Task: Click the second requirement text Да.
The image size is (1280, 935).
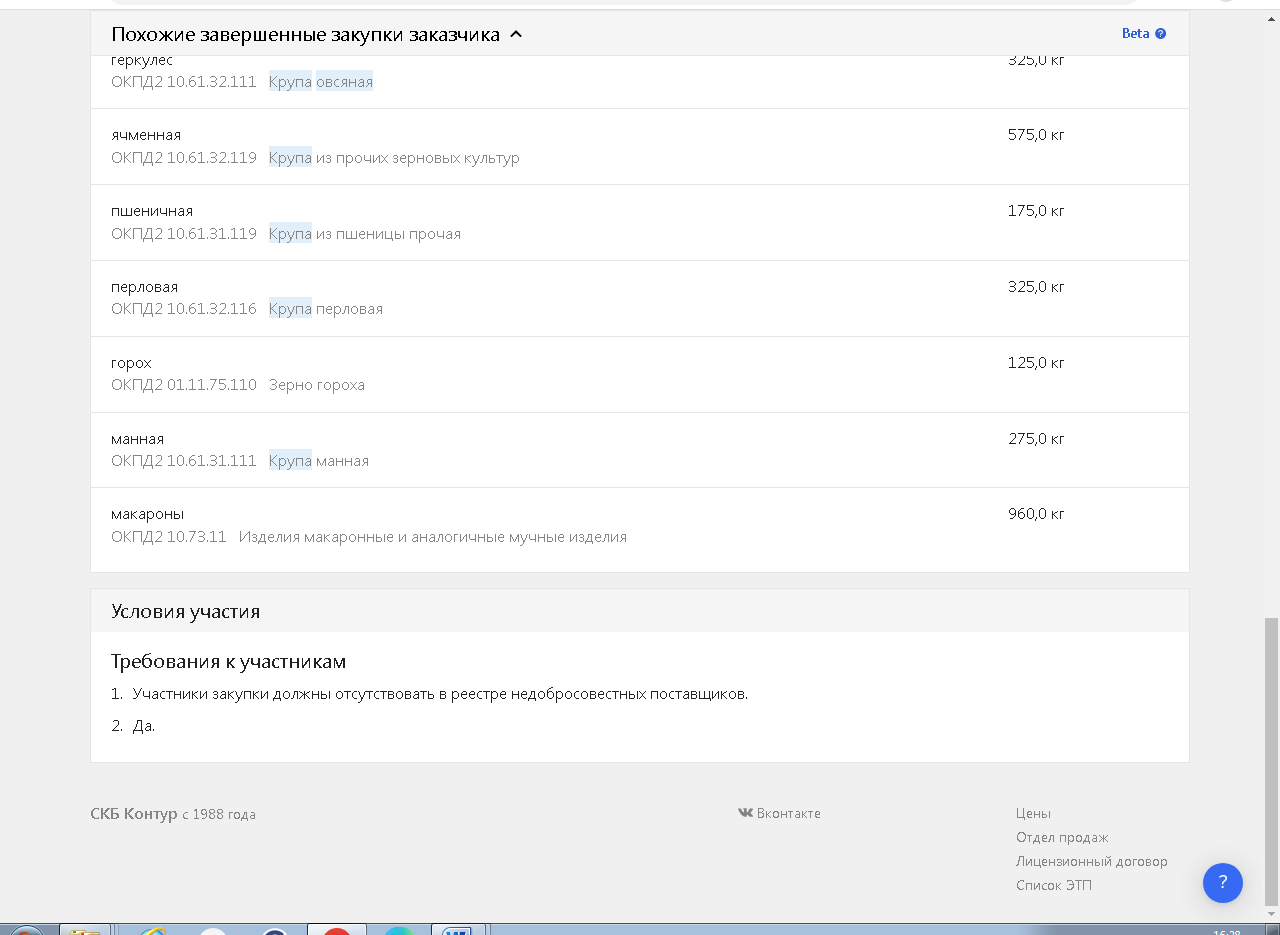Action: tap(144, 726)
